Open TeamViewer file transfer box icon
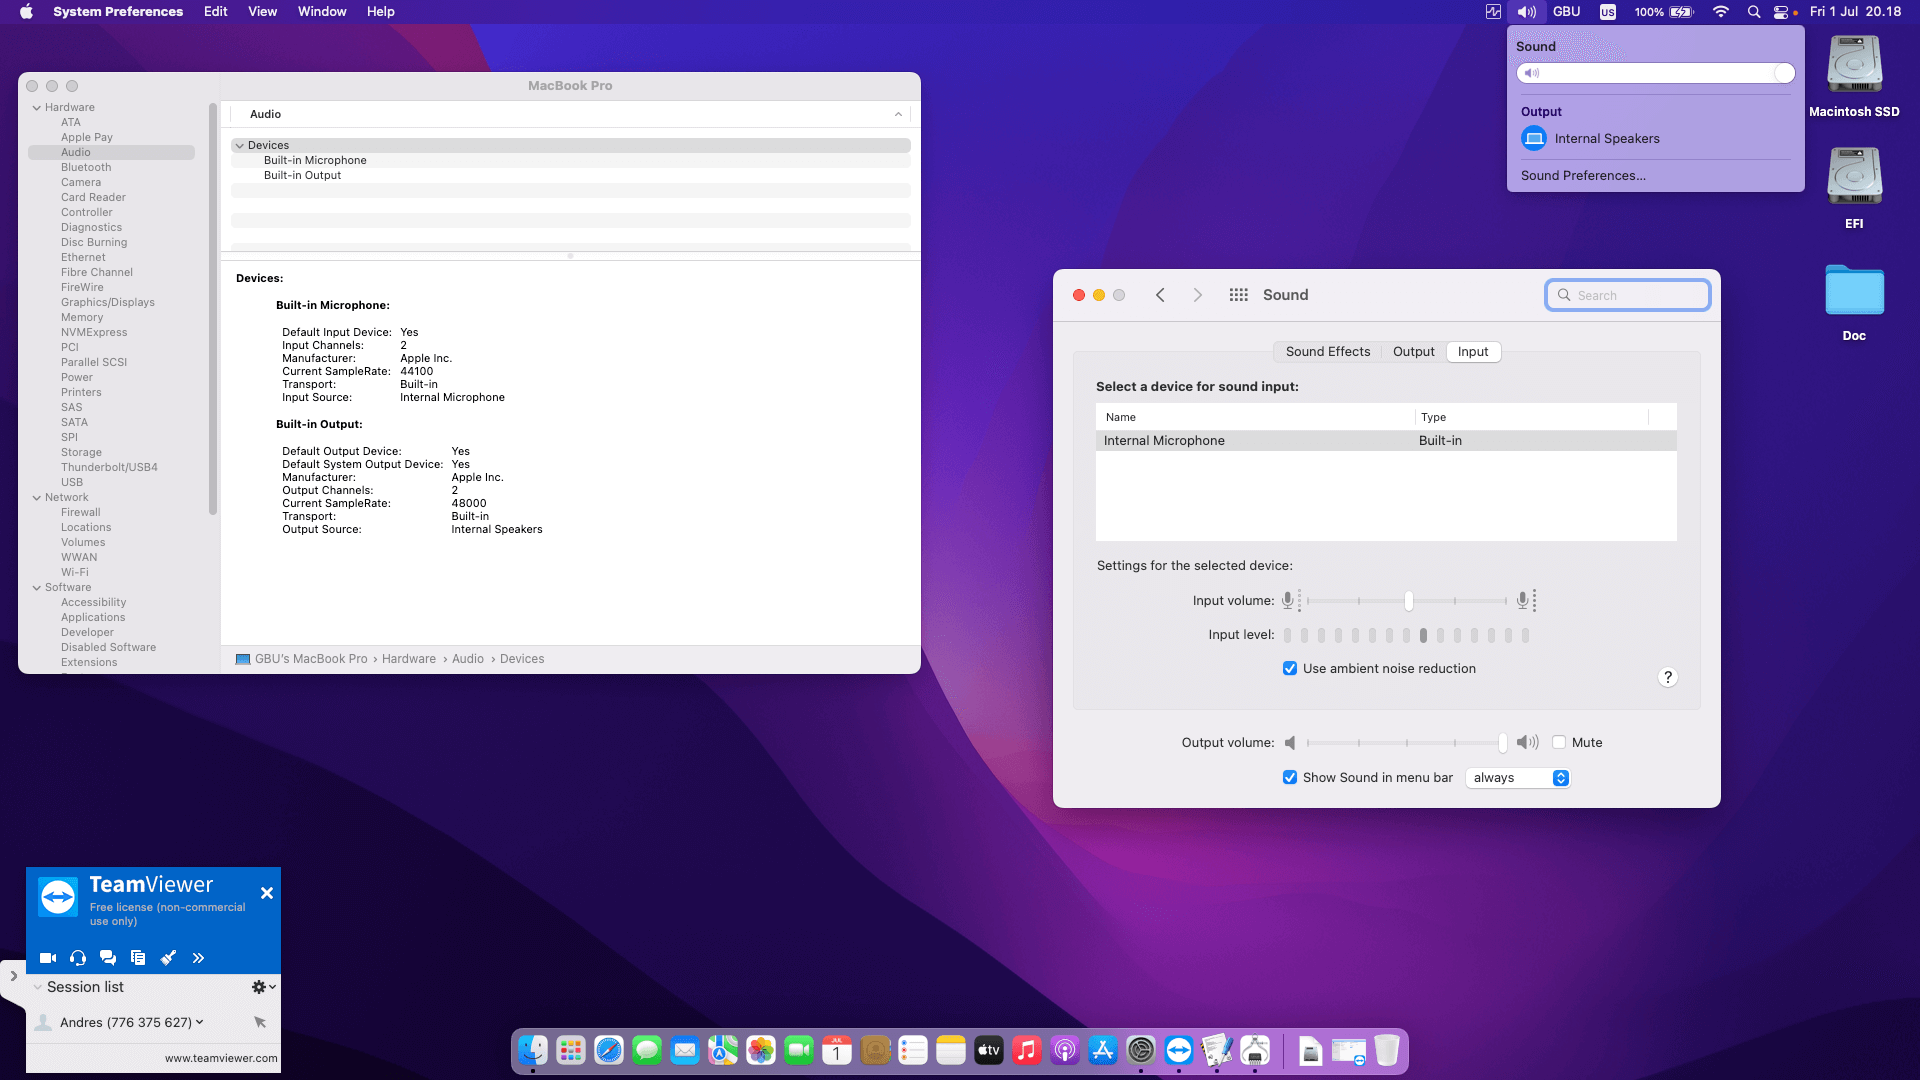Screen dimensions: 1920x1080 (138, 958)
